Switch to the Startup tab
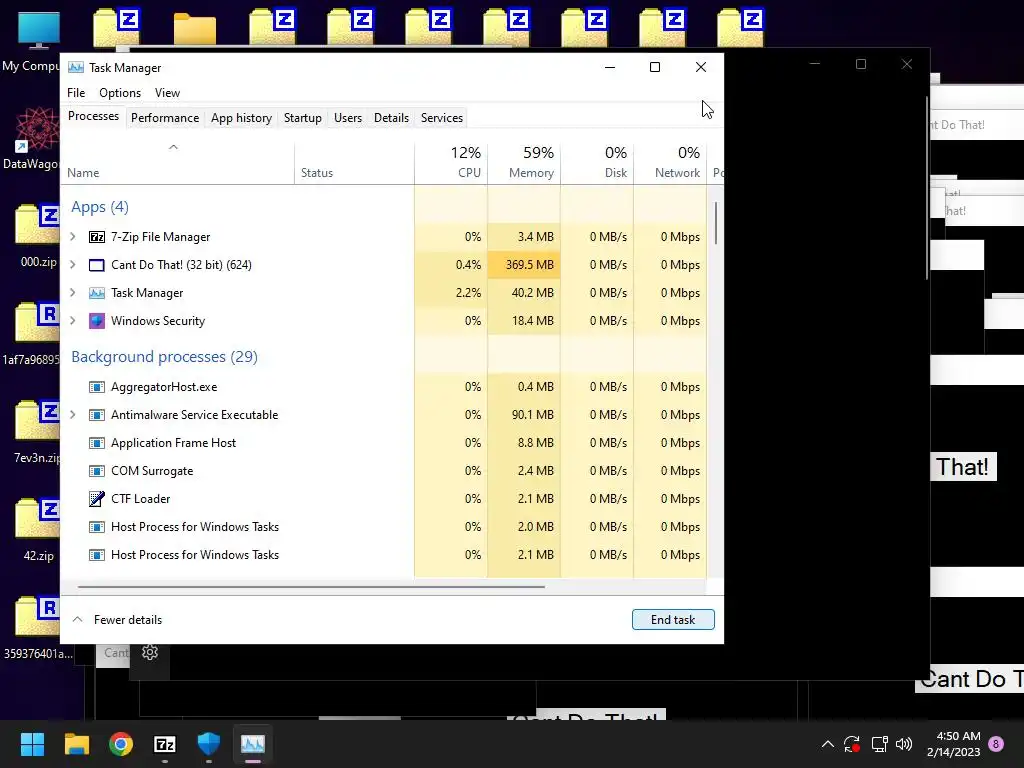The width and height of the screenshot is (1024, 768). [302, 118]
